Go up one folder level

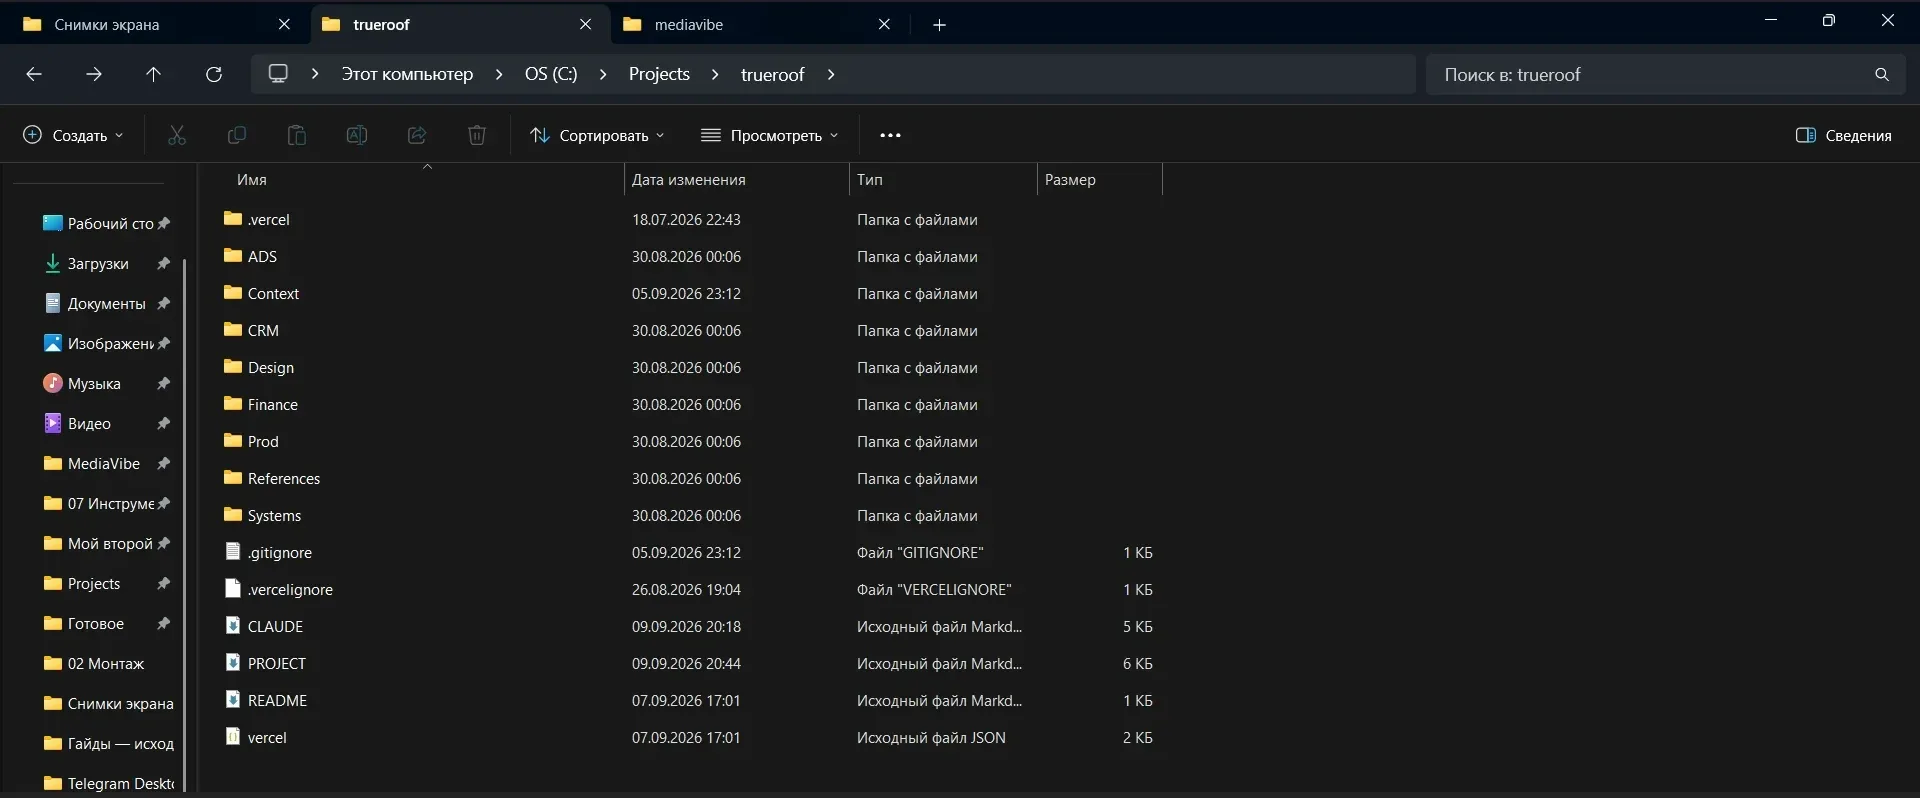(153, 74)
